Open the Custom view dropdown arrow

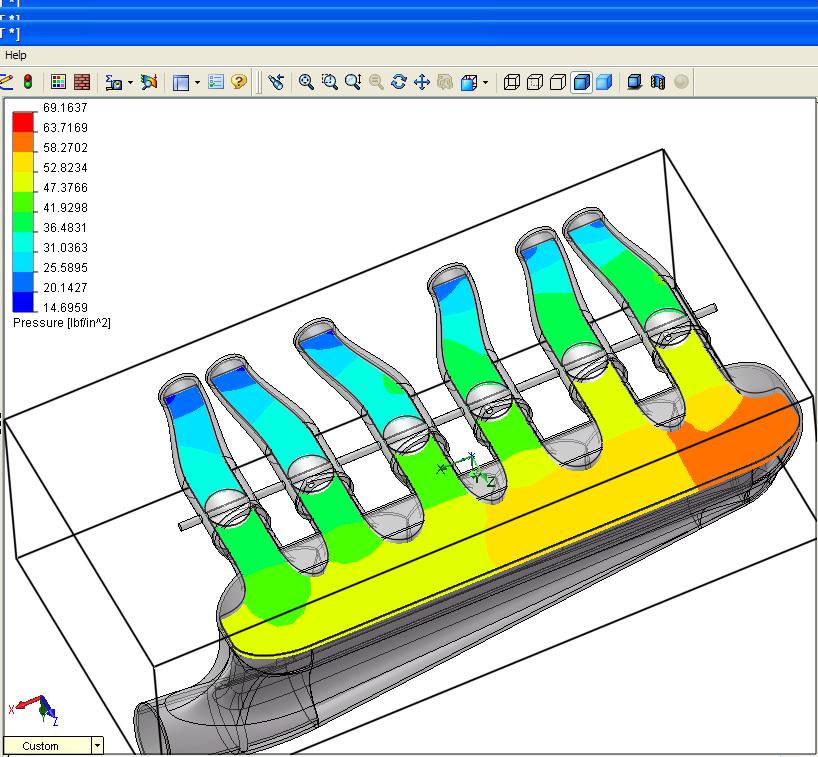(96, 745)
